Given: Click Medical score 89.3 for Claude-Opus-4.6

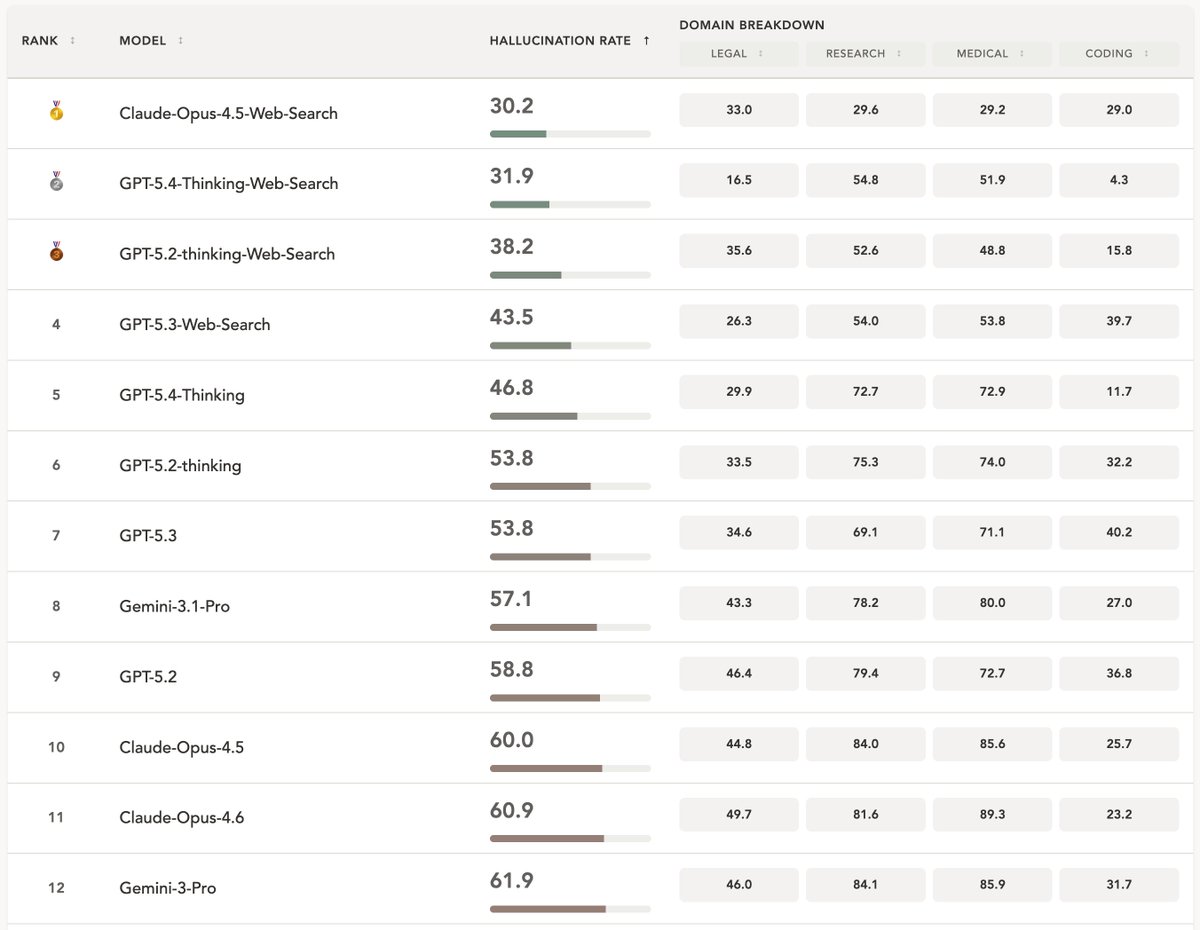Looking at the screenshot, I should point(992,815).
